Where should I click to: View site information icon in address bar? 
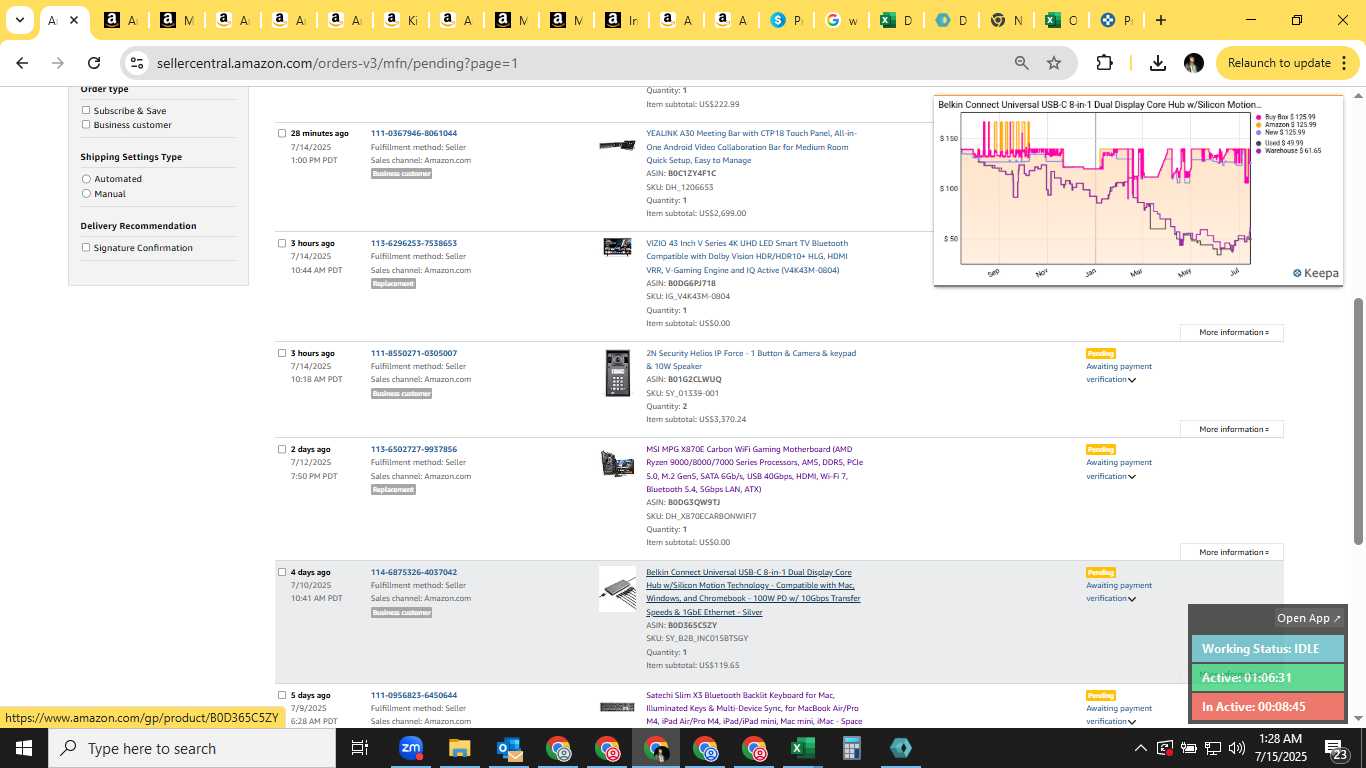(137, 63)
